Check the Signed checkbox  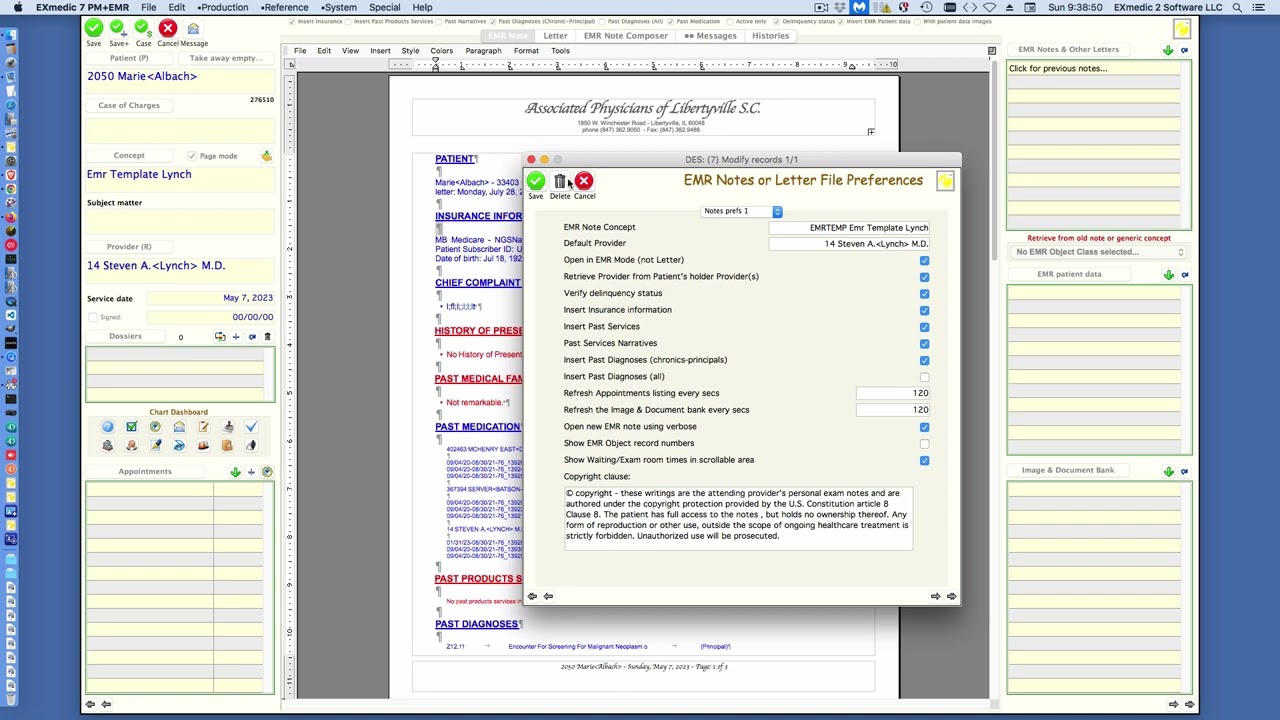[x=93, y=317]
